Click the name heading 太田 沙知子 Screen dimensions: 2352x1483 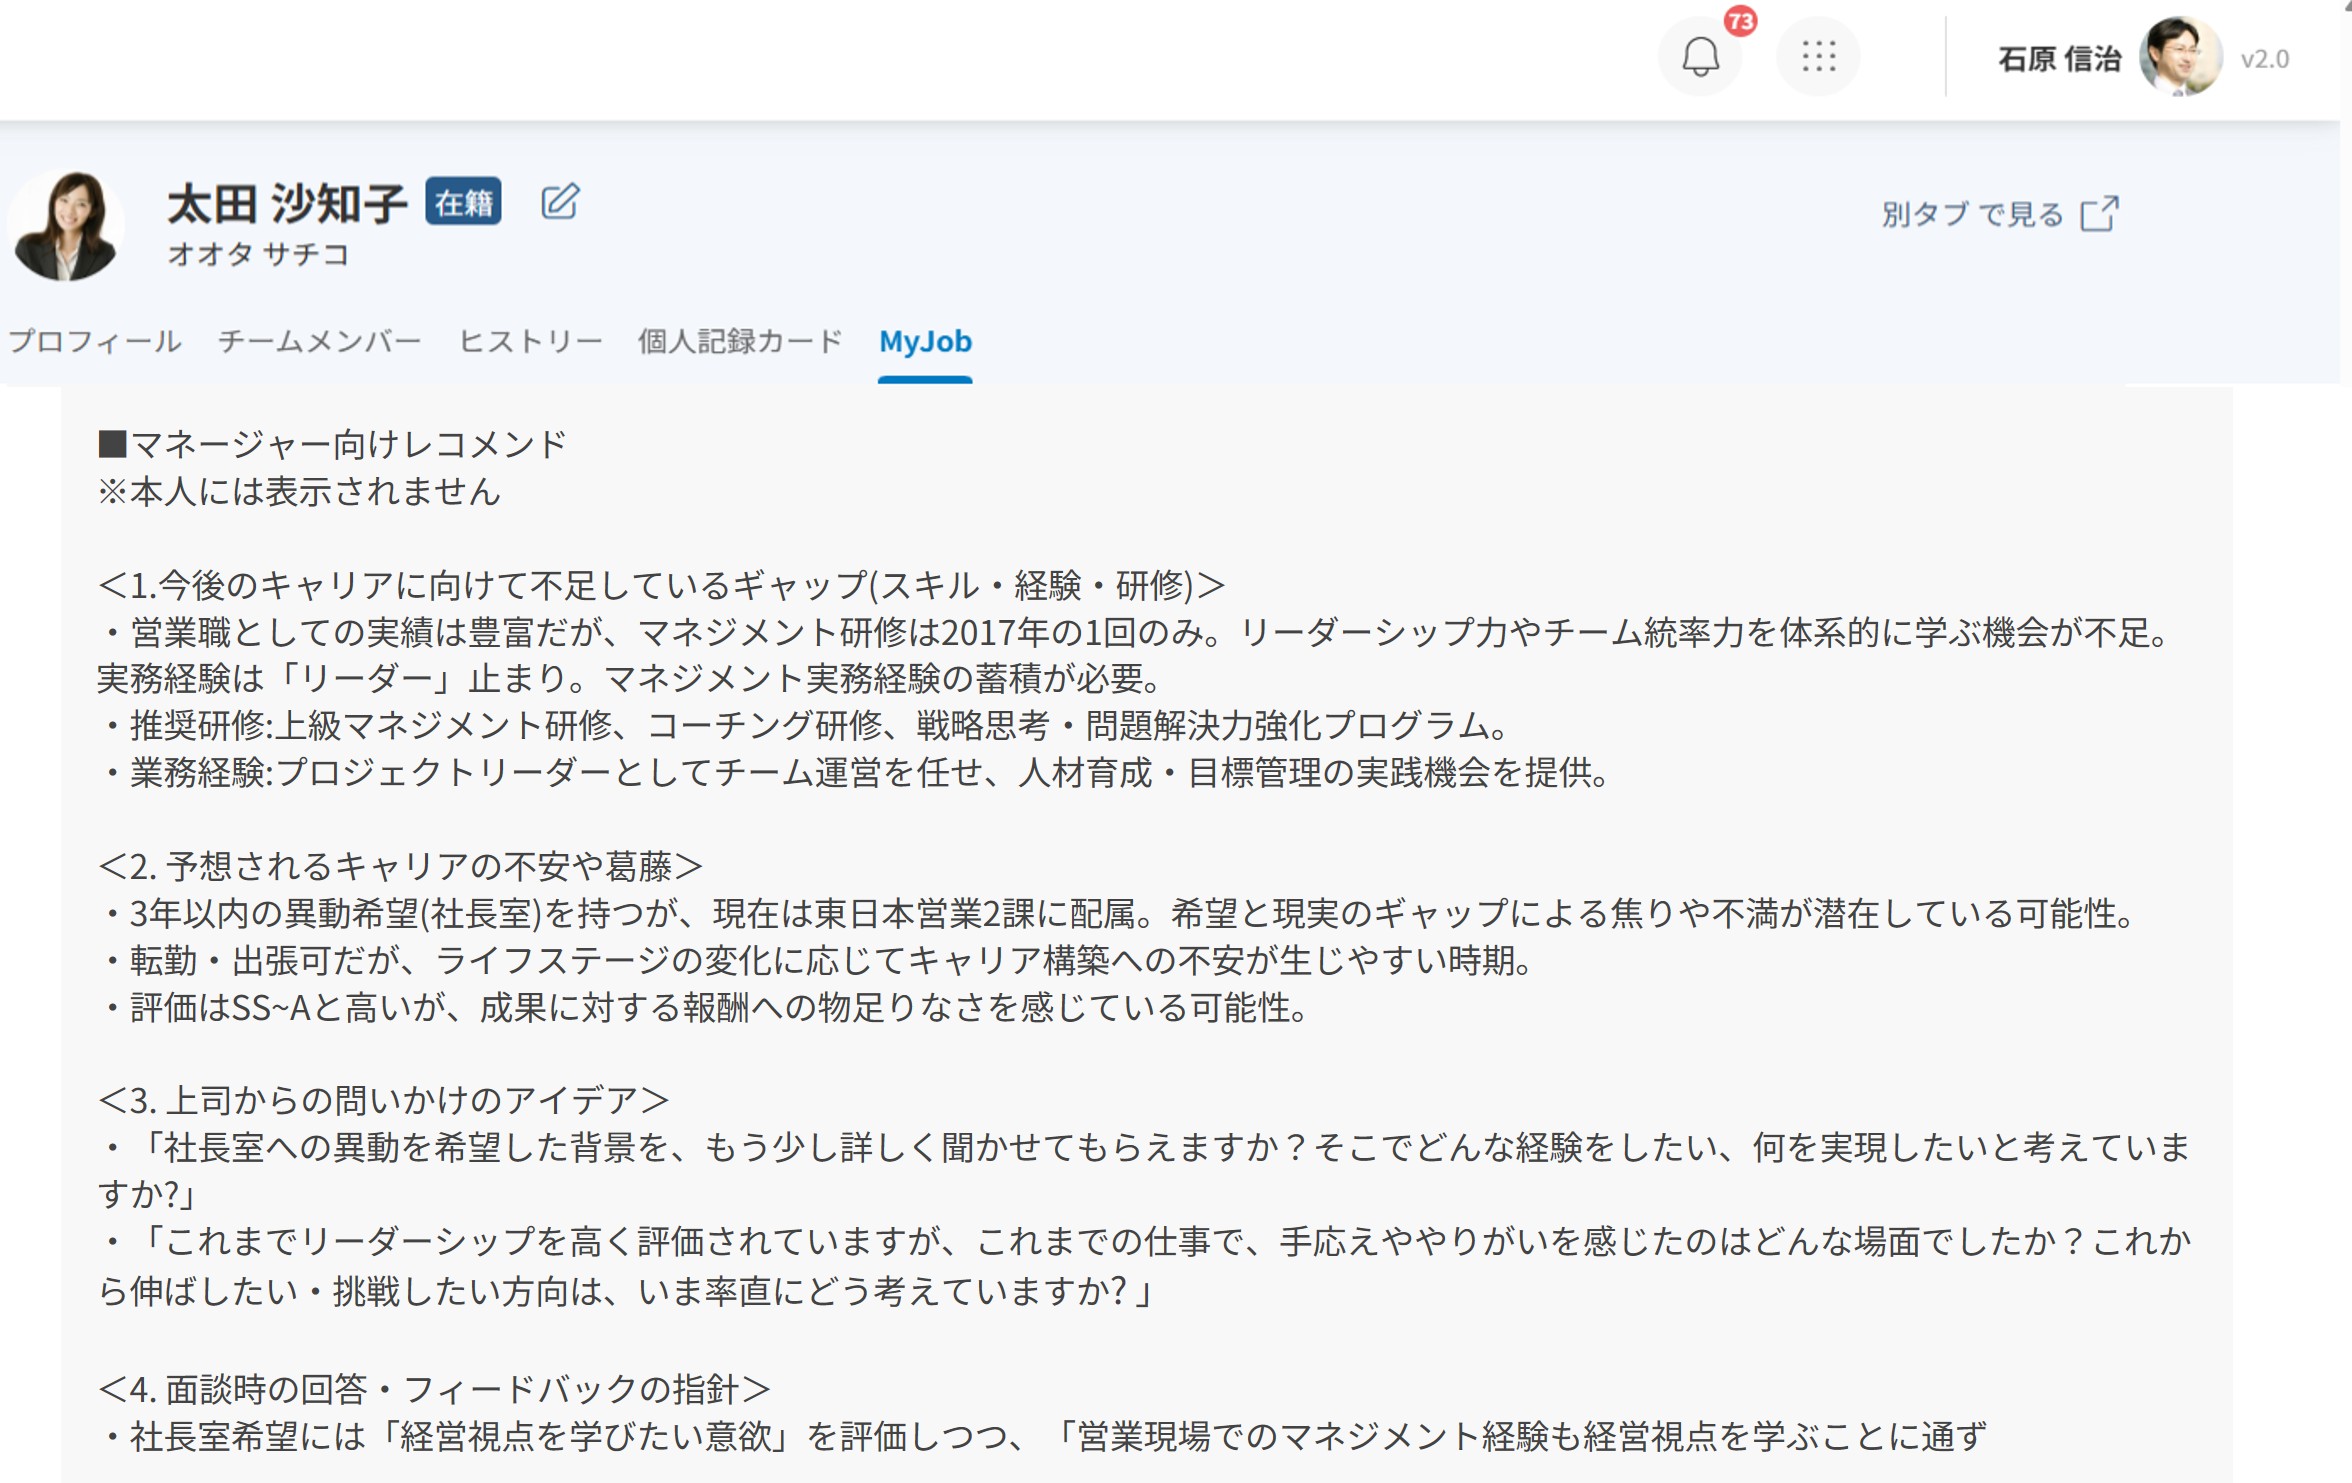point(287,204)
